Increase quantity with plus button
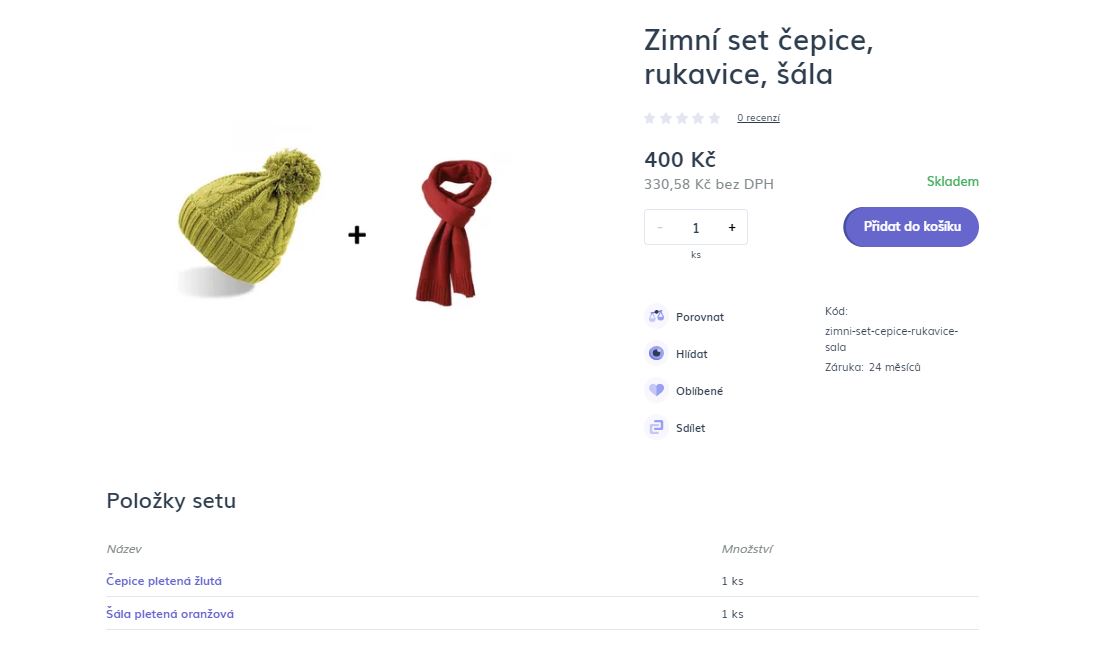 coord(732,228)
